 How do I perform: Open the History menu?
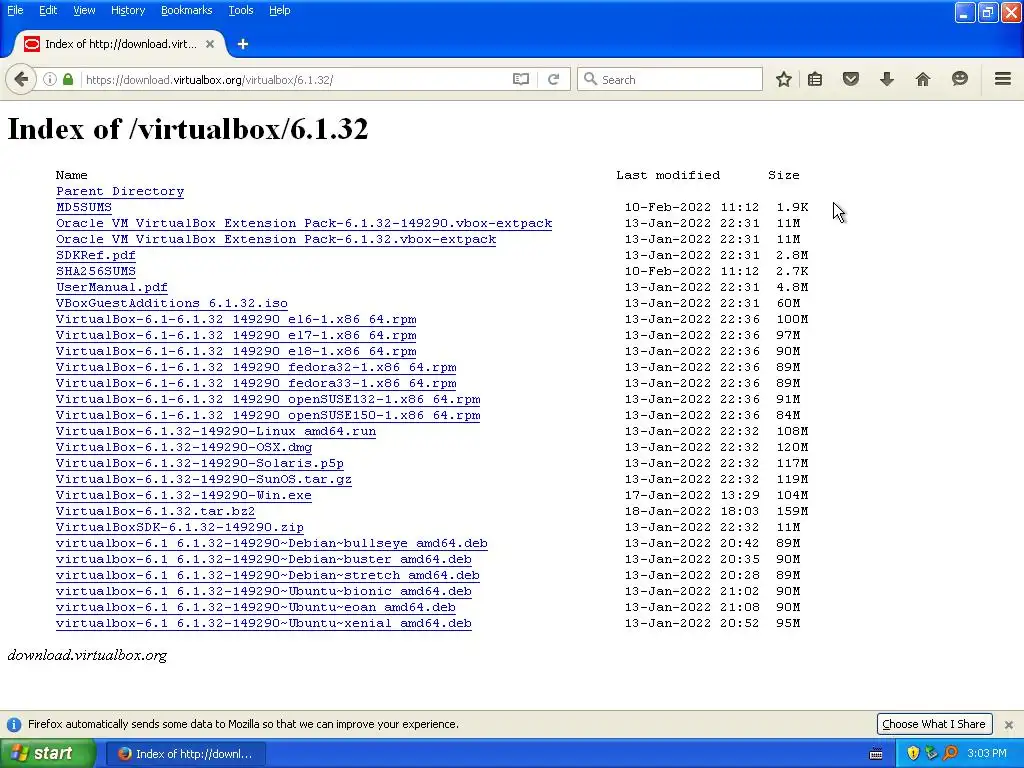127,10
